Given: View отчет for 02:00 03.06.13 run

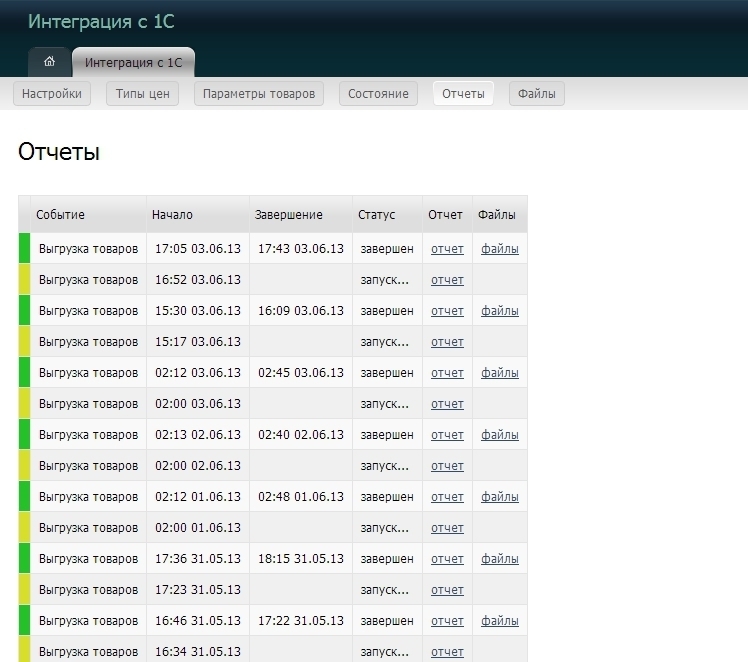Looking at the screenshot, I should [x=447, y=403].
